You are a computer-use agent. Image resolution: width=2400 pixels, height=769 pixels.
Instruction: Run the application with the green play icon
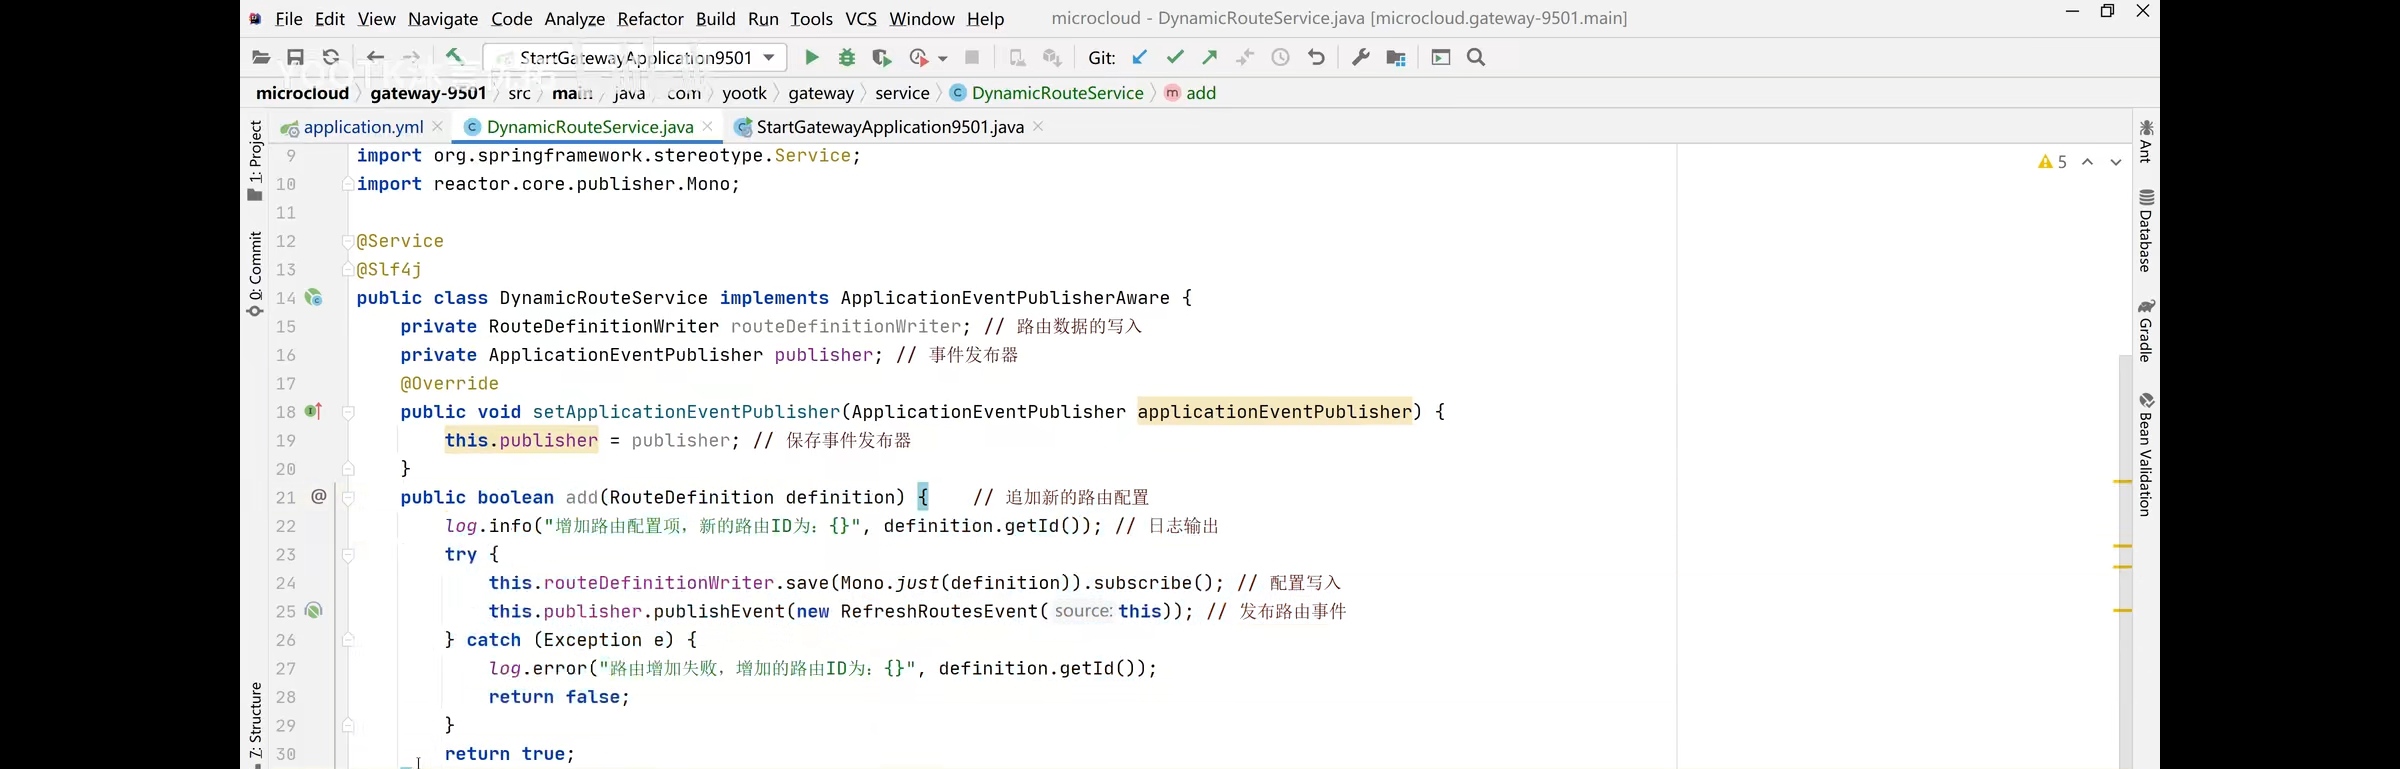pos(812,58)
